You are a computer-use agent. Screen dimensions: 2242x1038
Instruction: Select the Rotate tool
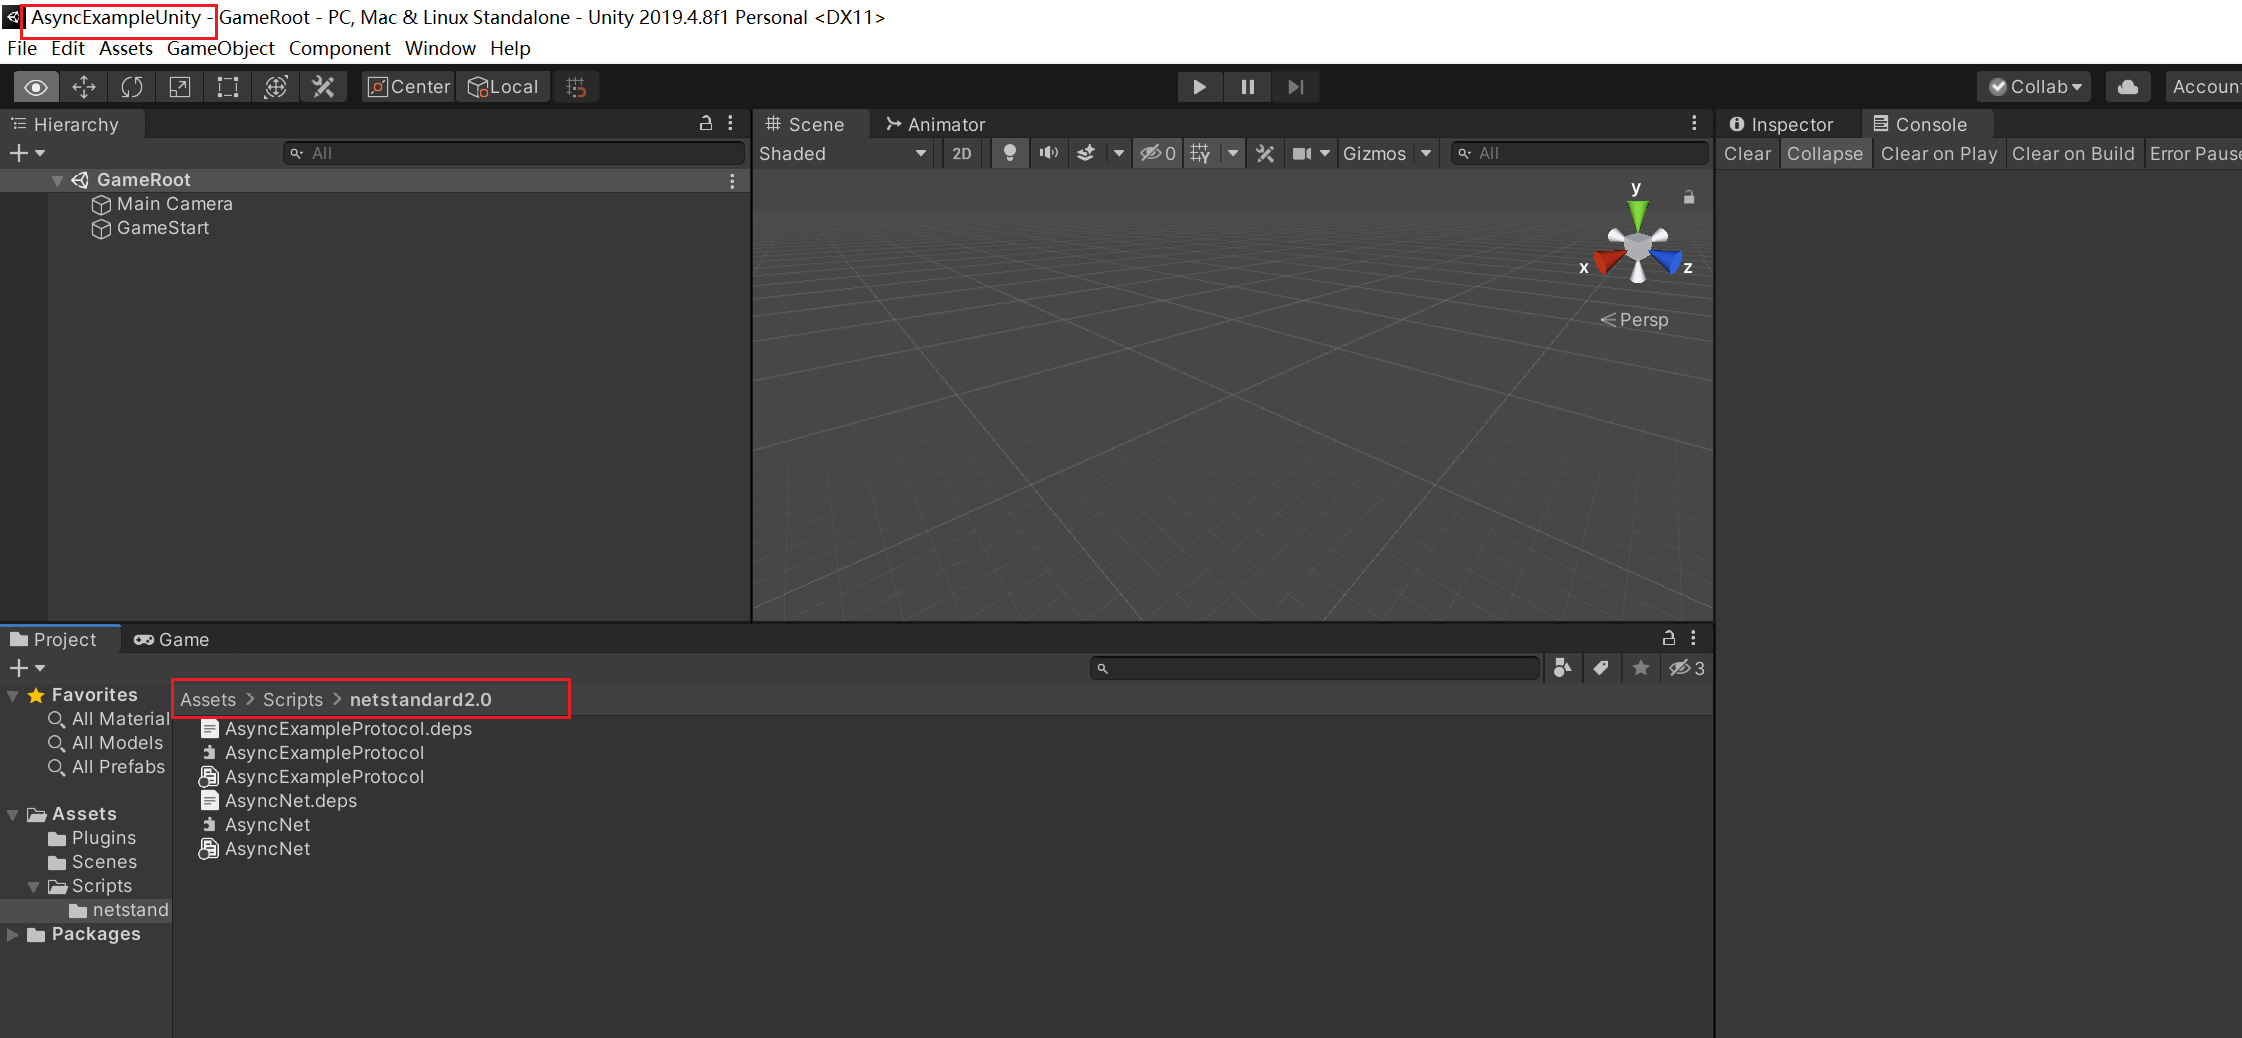click(x=132, y=87)
